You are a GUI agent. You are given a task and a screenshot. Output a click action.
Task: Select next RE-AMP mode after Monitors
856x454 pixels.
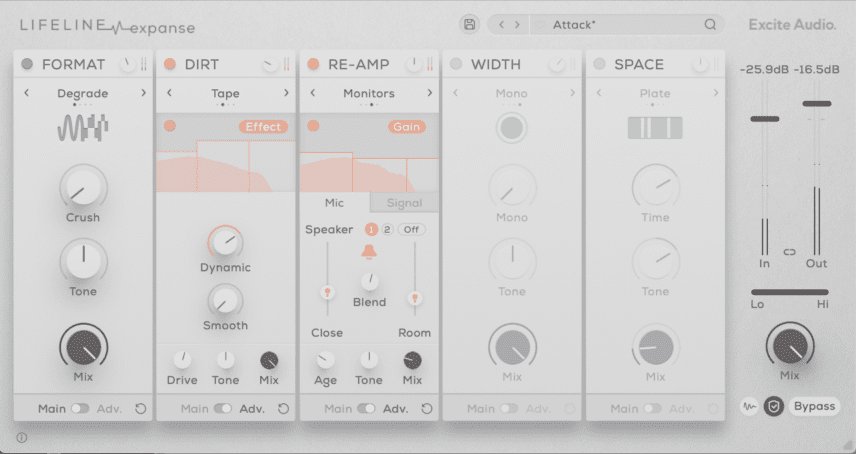pos(430,93)
